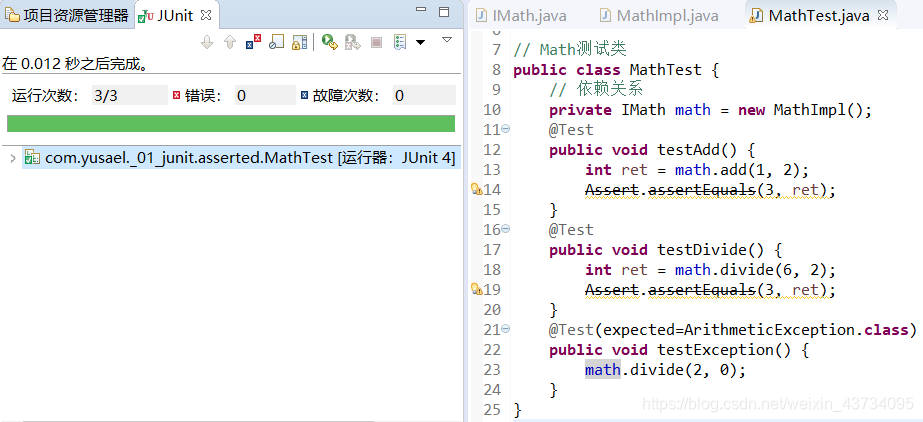This screenshot has width=923, height=422.
Task: Open test run history dropdown arrow
Action: coord(420,42)
